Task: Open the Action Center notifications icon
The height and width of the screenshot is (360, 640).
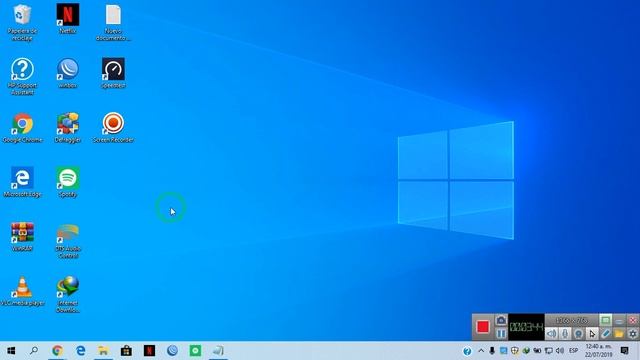Action: (624, 351)
